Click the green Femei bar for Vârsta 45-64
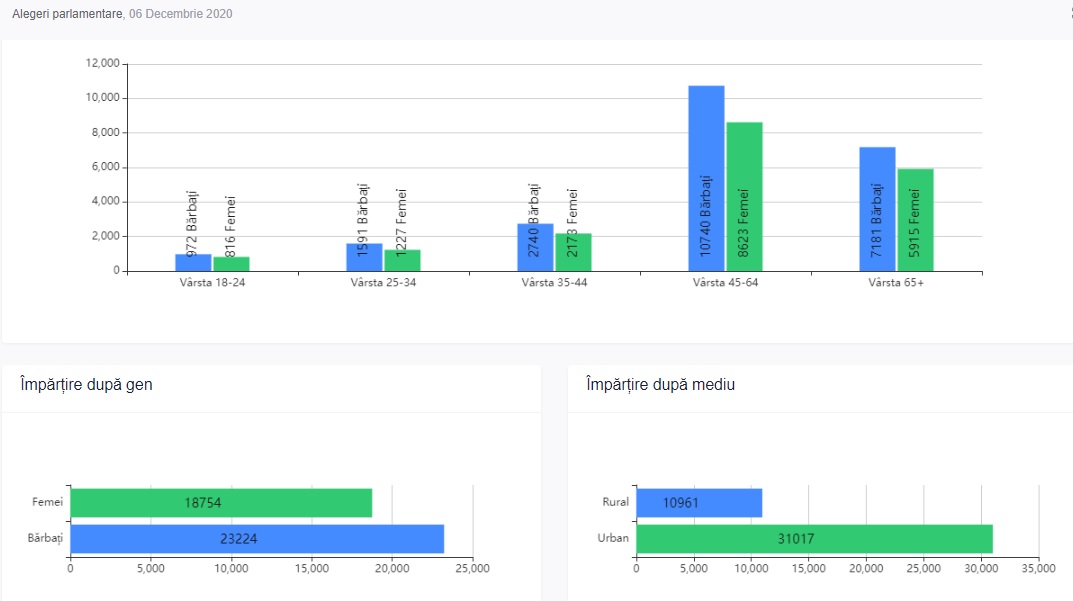This screenshot has width=1073, height=601. pyautogui.click(x=744, y=196)
